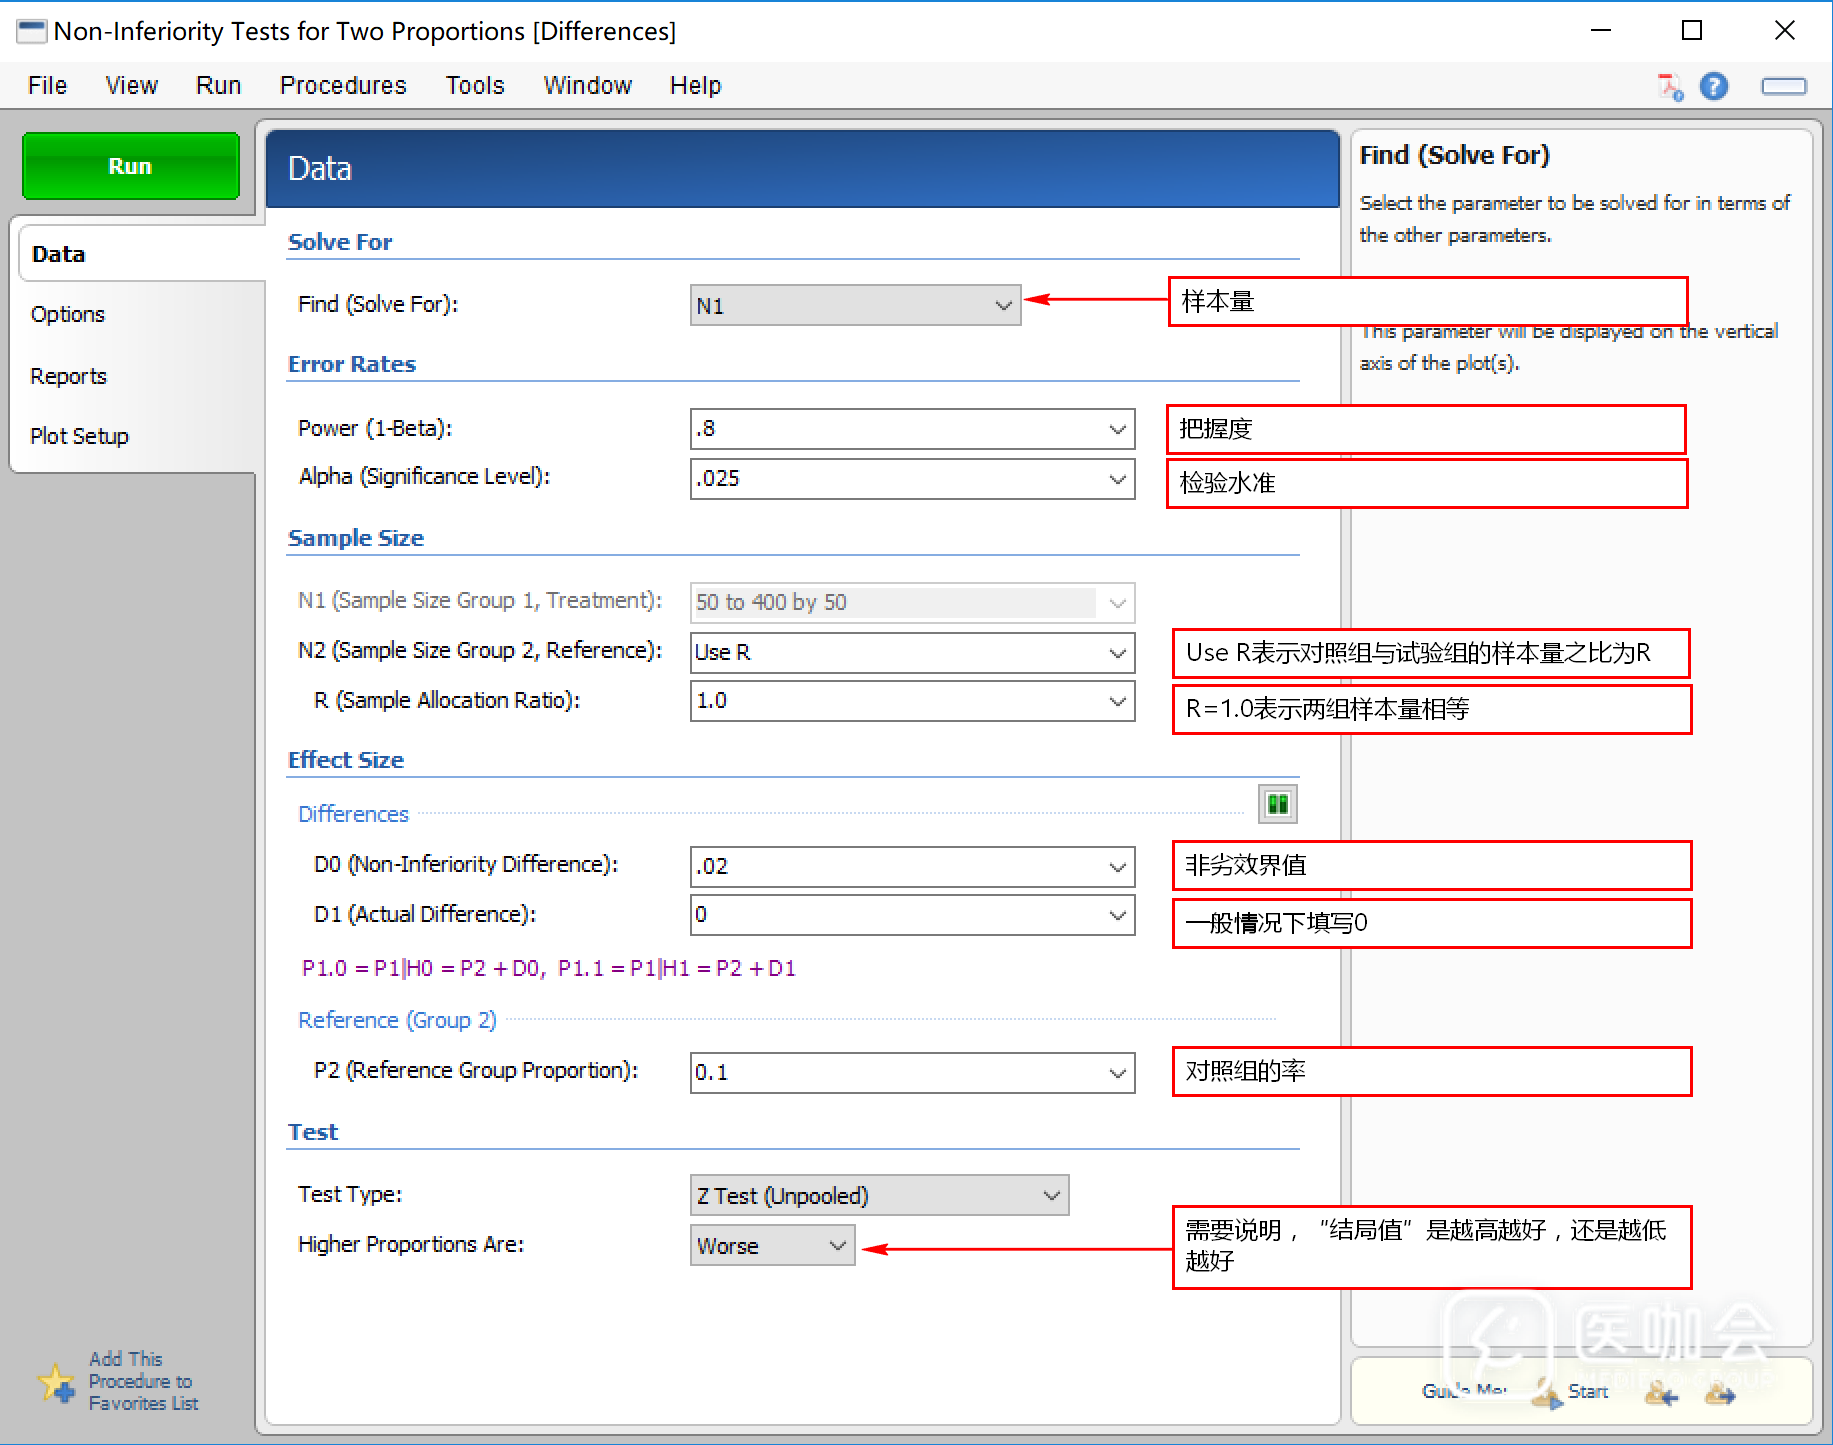Open the PDF documentation icon

point(1669,87)
